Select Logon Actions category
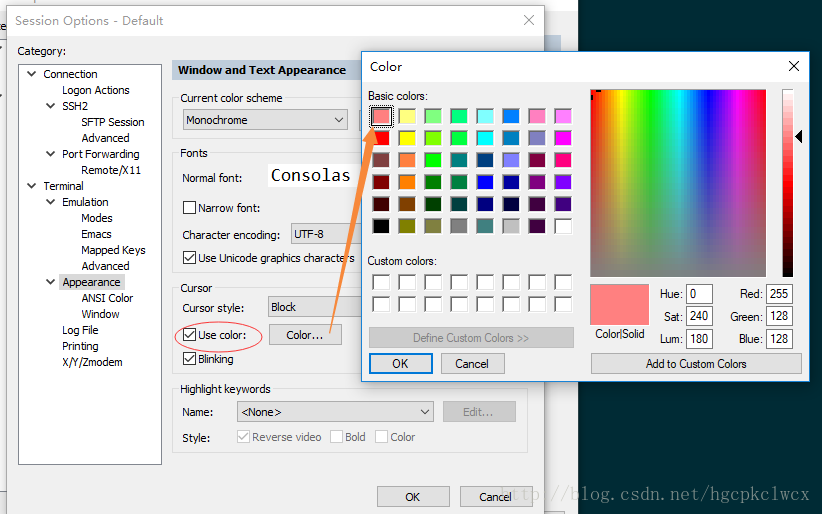 coord(95,90)
